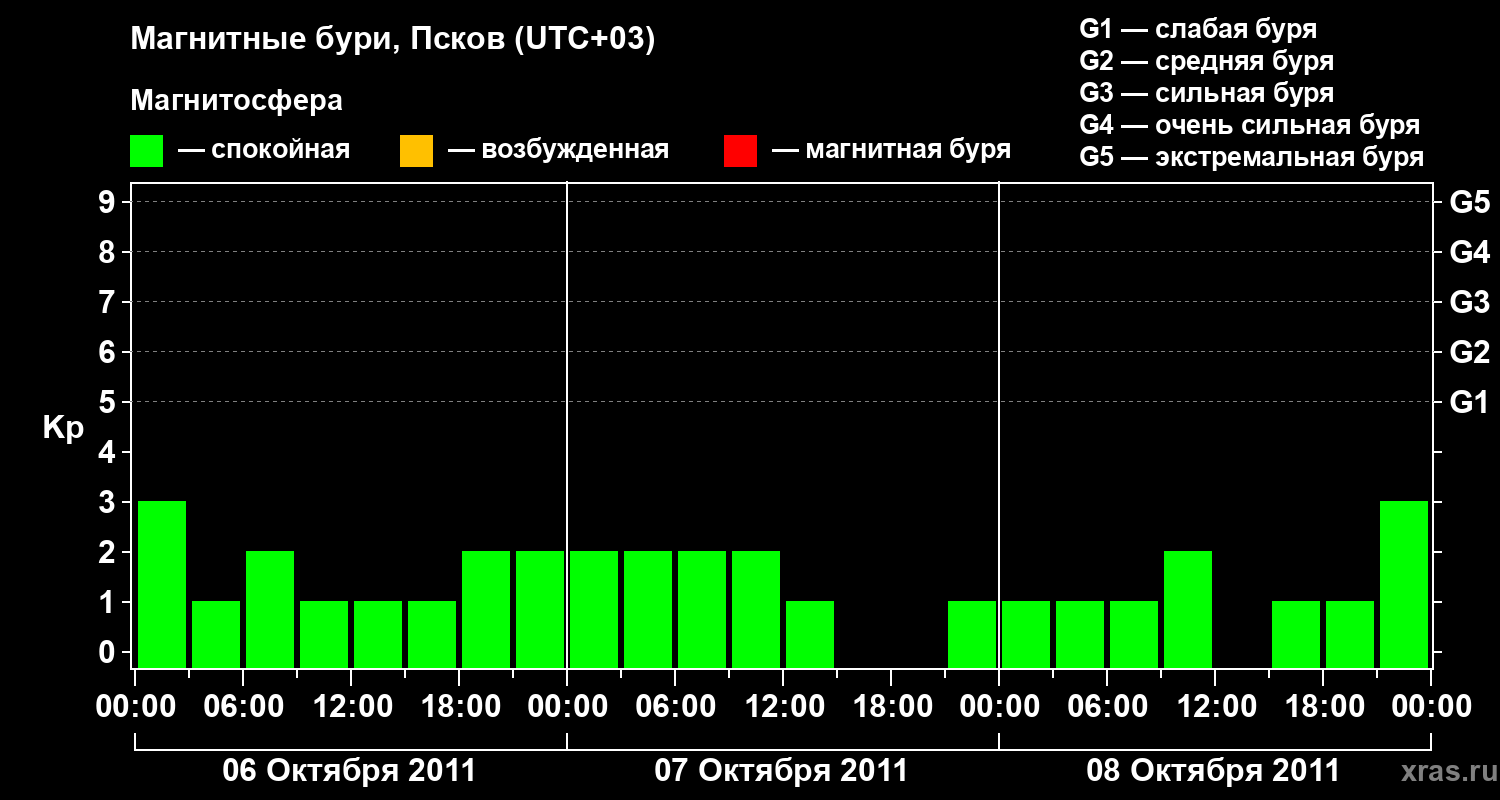Click the Kp 2 bar at 09:00 on 08 October

tap(1188, 609)
